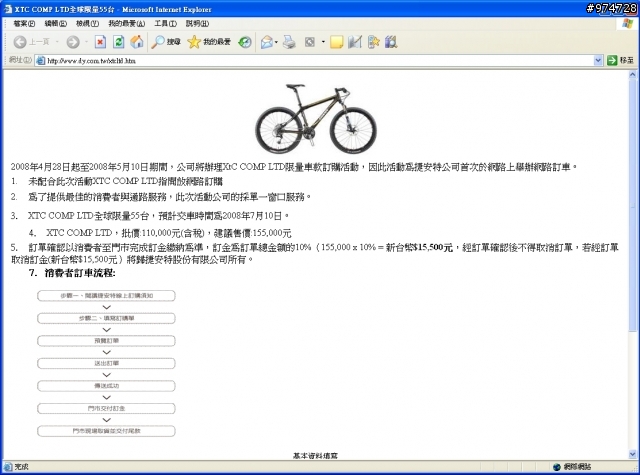The width and height of the screenshot is (640, 475).
Task: Click the last toolbar icon with books
Action: point(391,42)
